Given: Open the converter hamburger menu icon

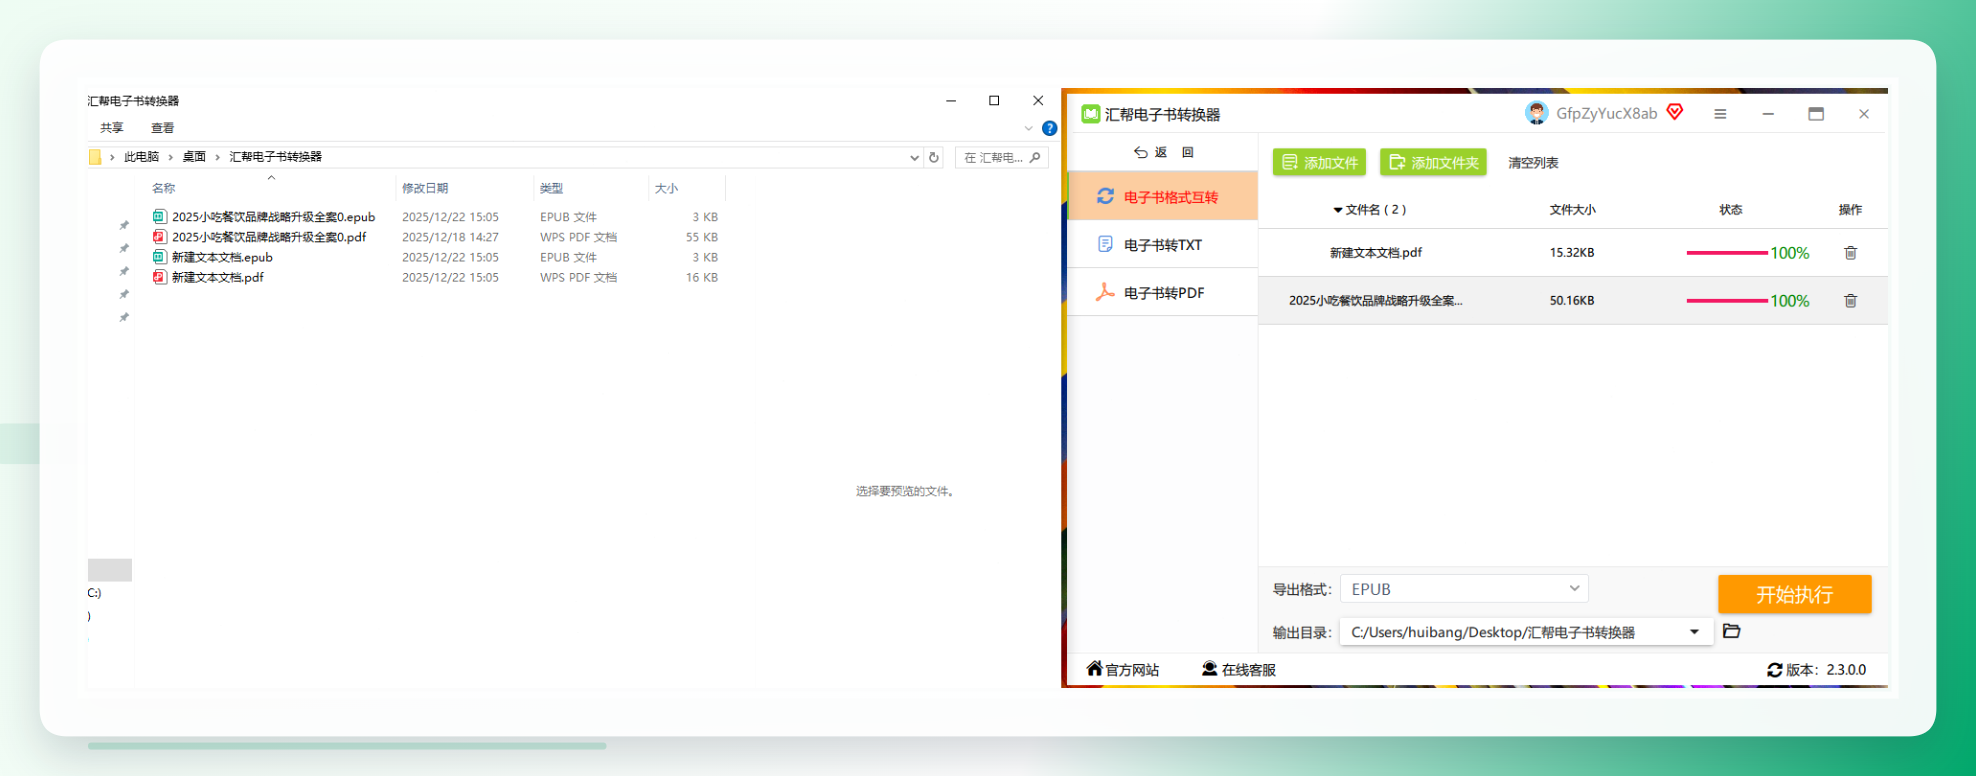Looking at the screenshot, I should [1720, 114].
